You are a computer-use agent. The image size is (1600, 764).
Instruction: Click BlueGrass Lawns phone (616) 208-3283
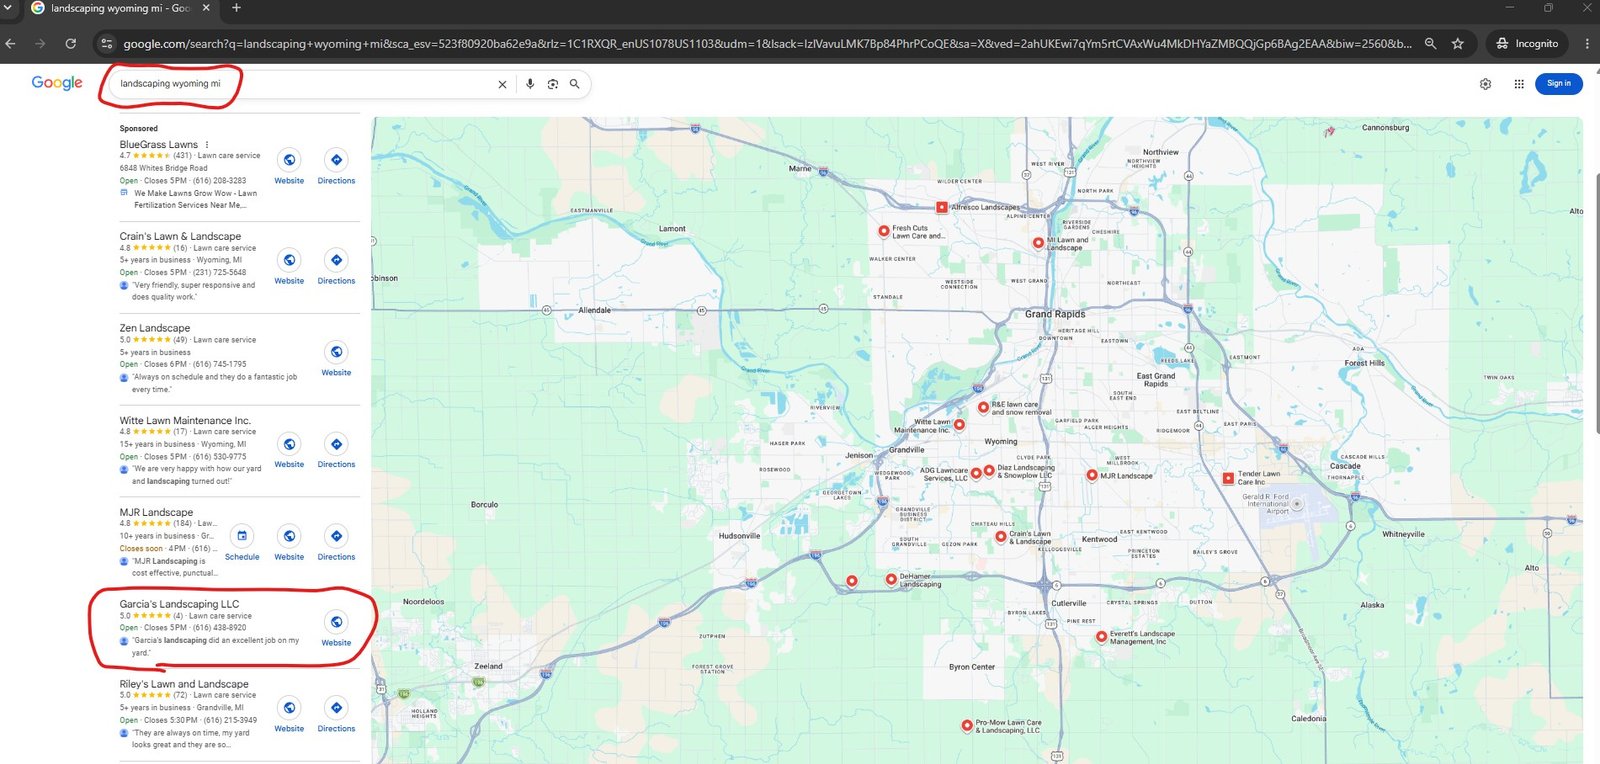tap(219, 181)
